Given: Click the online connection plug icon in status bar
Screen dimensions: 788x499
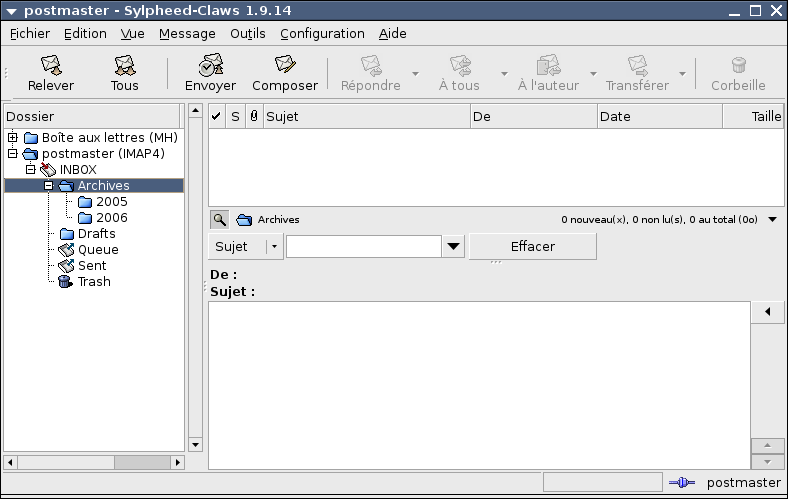Looking at the screenshot, I should pyautogui.click(x=681, y=483).
